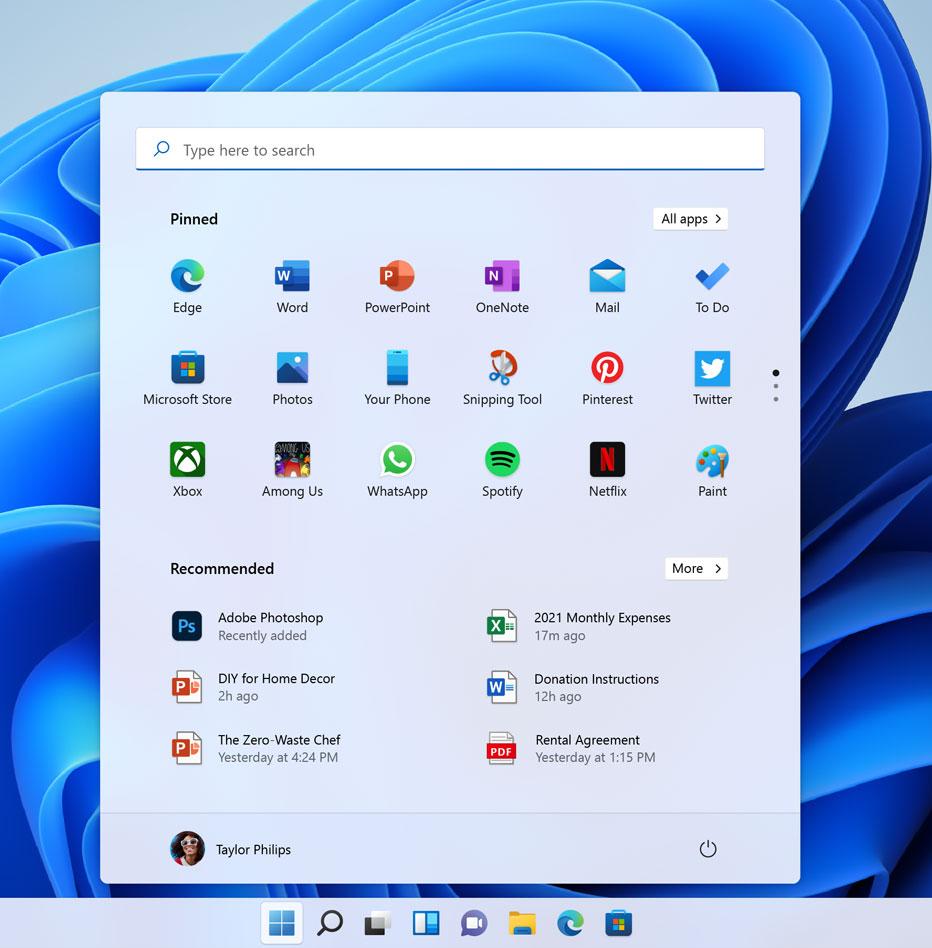Open the pinned Microsoft Store app
932x948 pixels.
click(187, 378)
